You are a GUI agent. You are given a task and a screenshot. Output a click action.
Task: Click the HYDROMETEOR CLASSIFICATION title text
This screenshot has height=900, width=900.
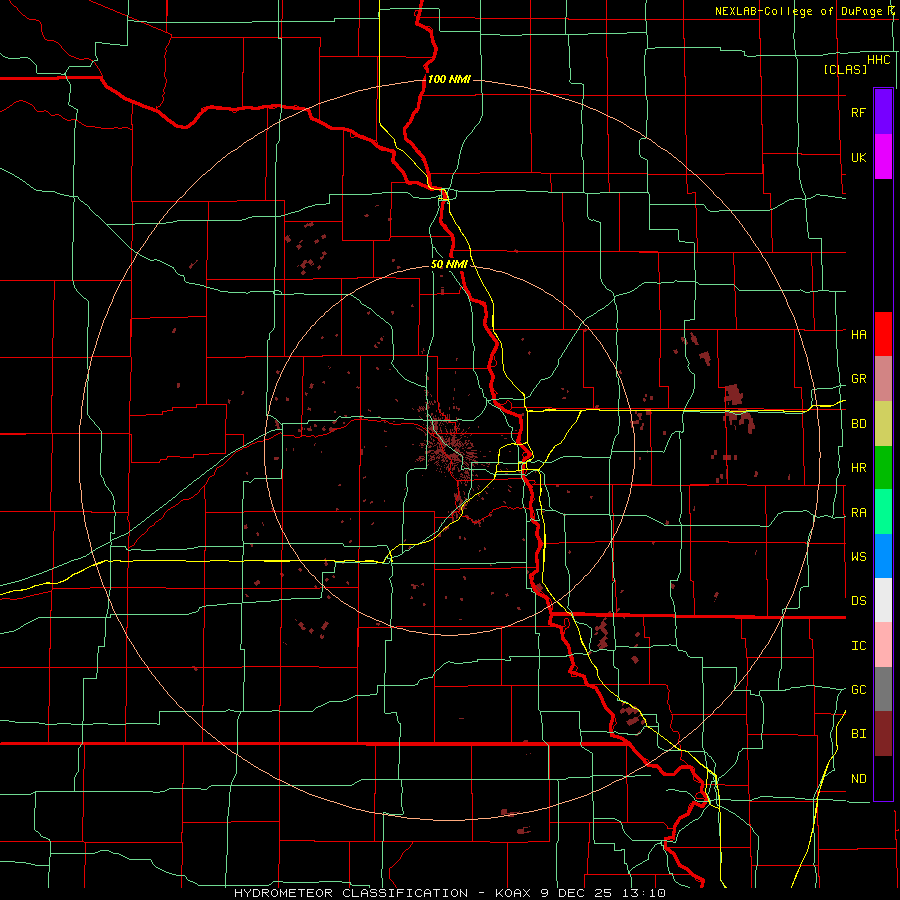[x=351, y=893]
